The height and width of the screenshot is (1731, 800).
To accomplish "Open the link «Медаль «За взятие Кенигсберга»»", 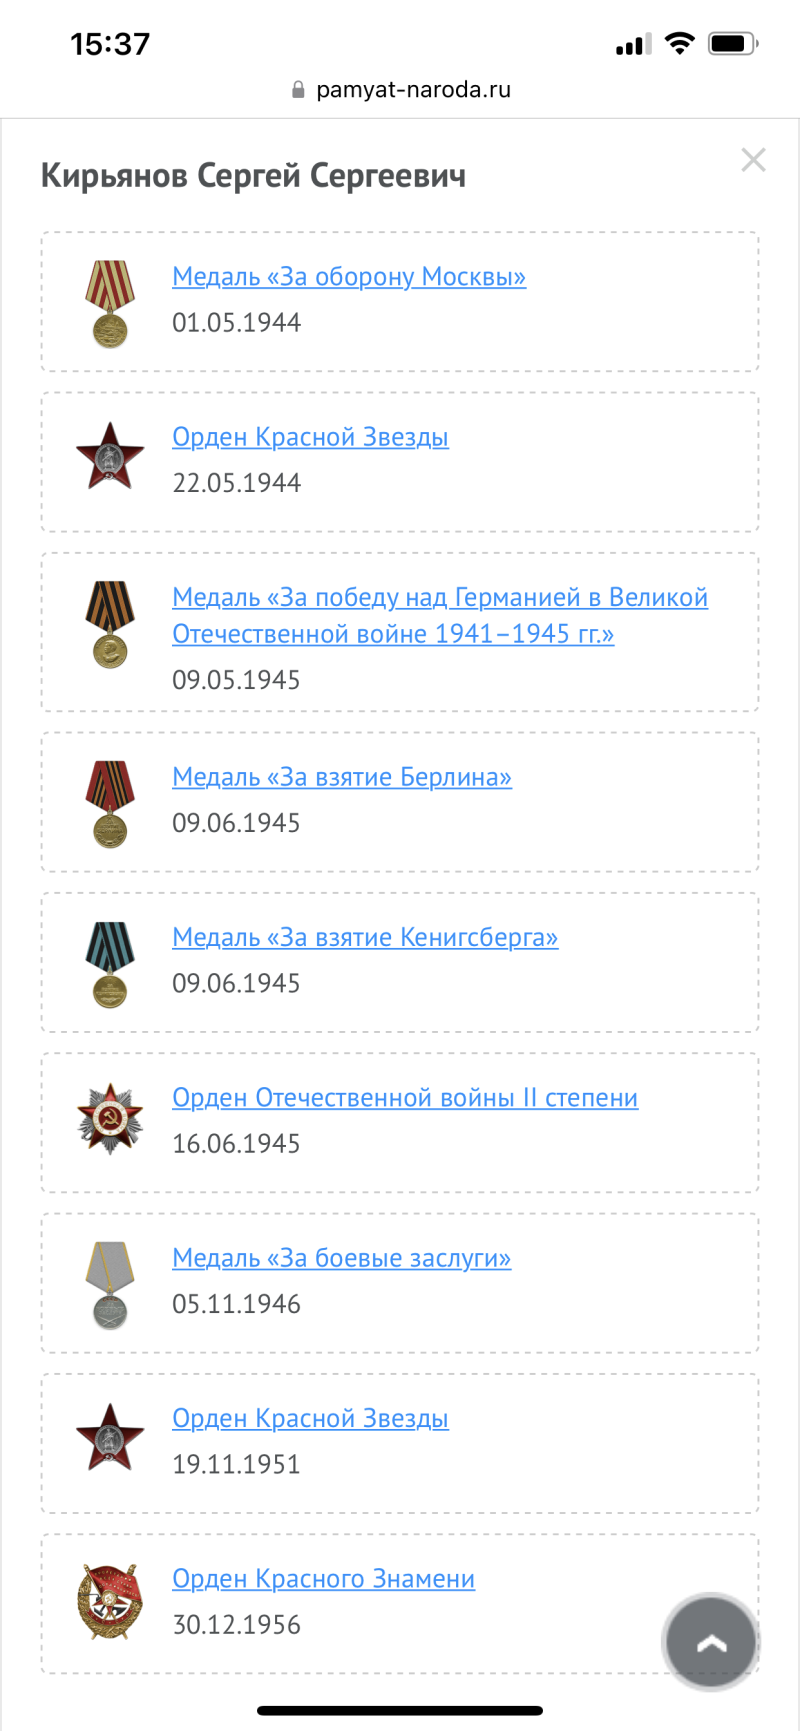I will (x=365, y=937).
